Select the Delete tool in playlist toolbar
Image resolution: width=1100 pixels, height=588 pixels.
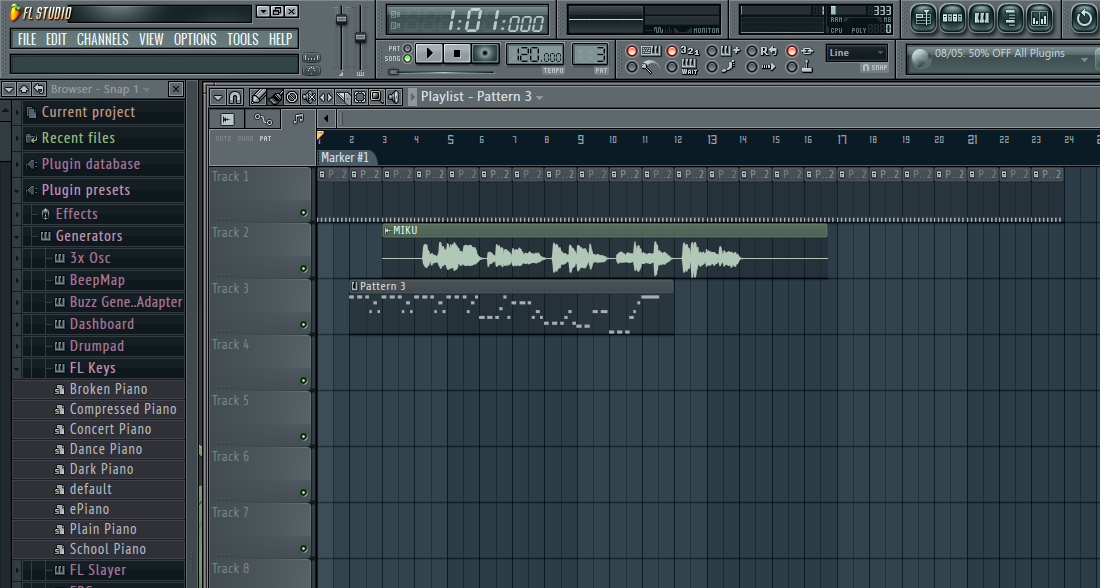coord(292,97)
